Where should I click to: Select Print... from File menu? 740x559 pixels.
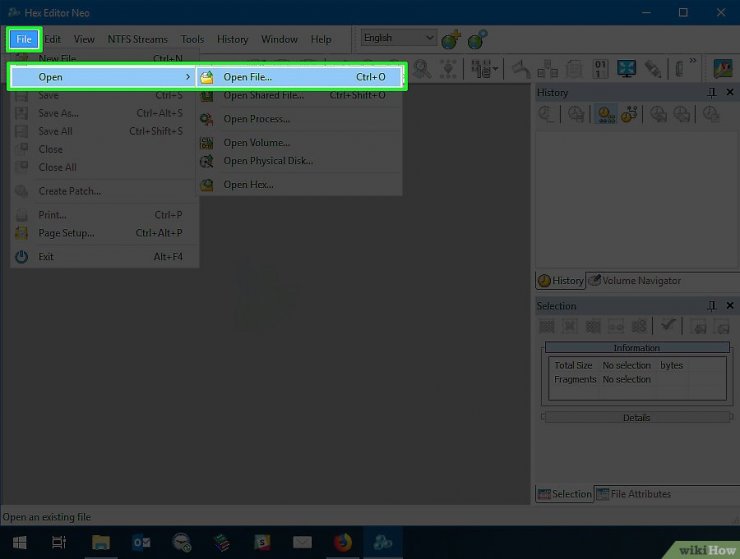104,215
